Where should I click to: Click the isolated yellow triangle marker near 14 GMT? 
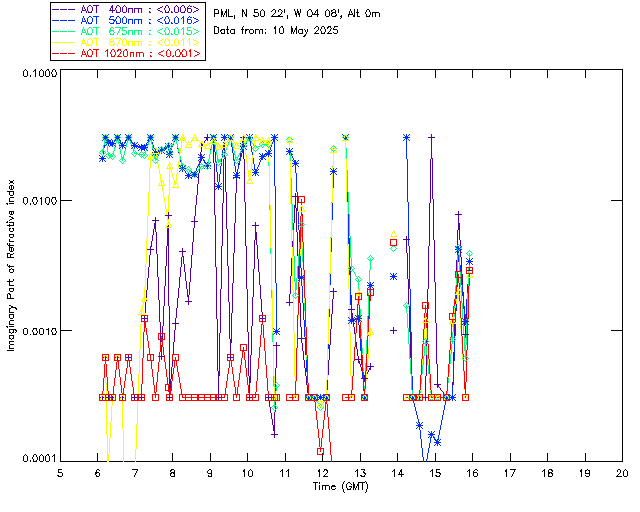(x=393, y=234)
